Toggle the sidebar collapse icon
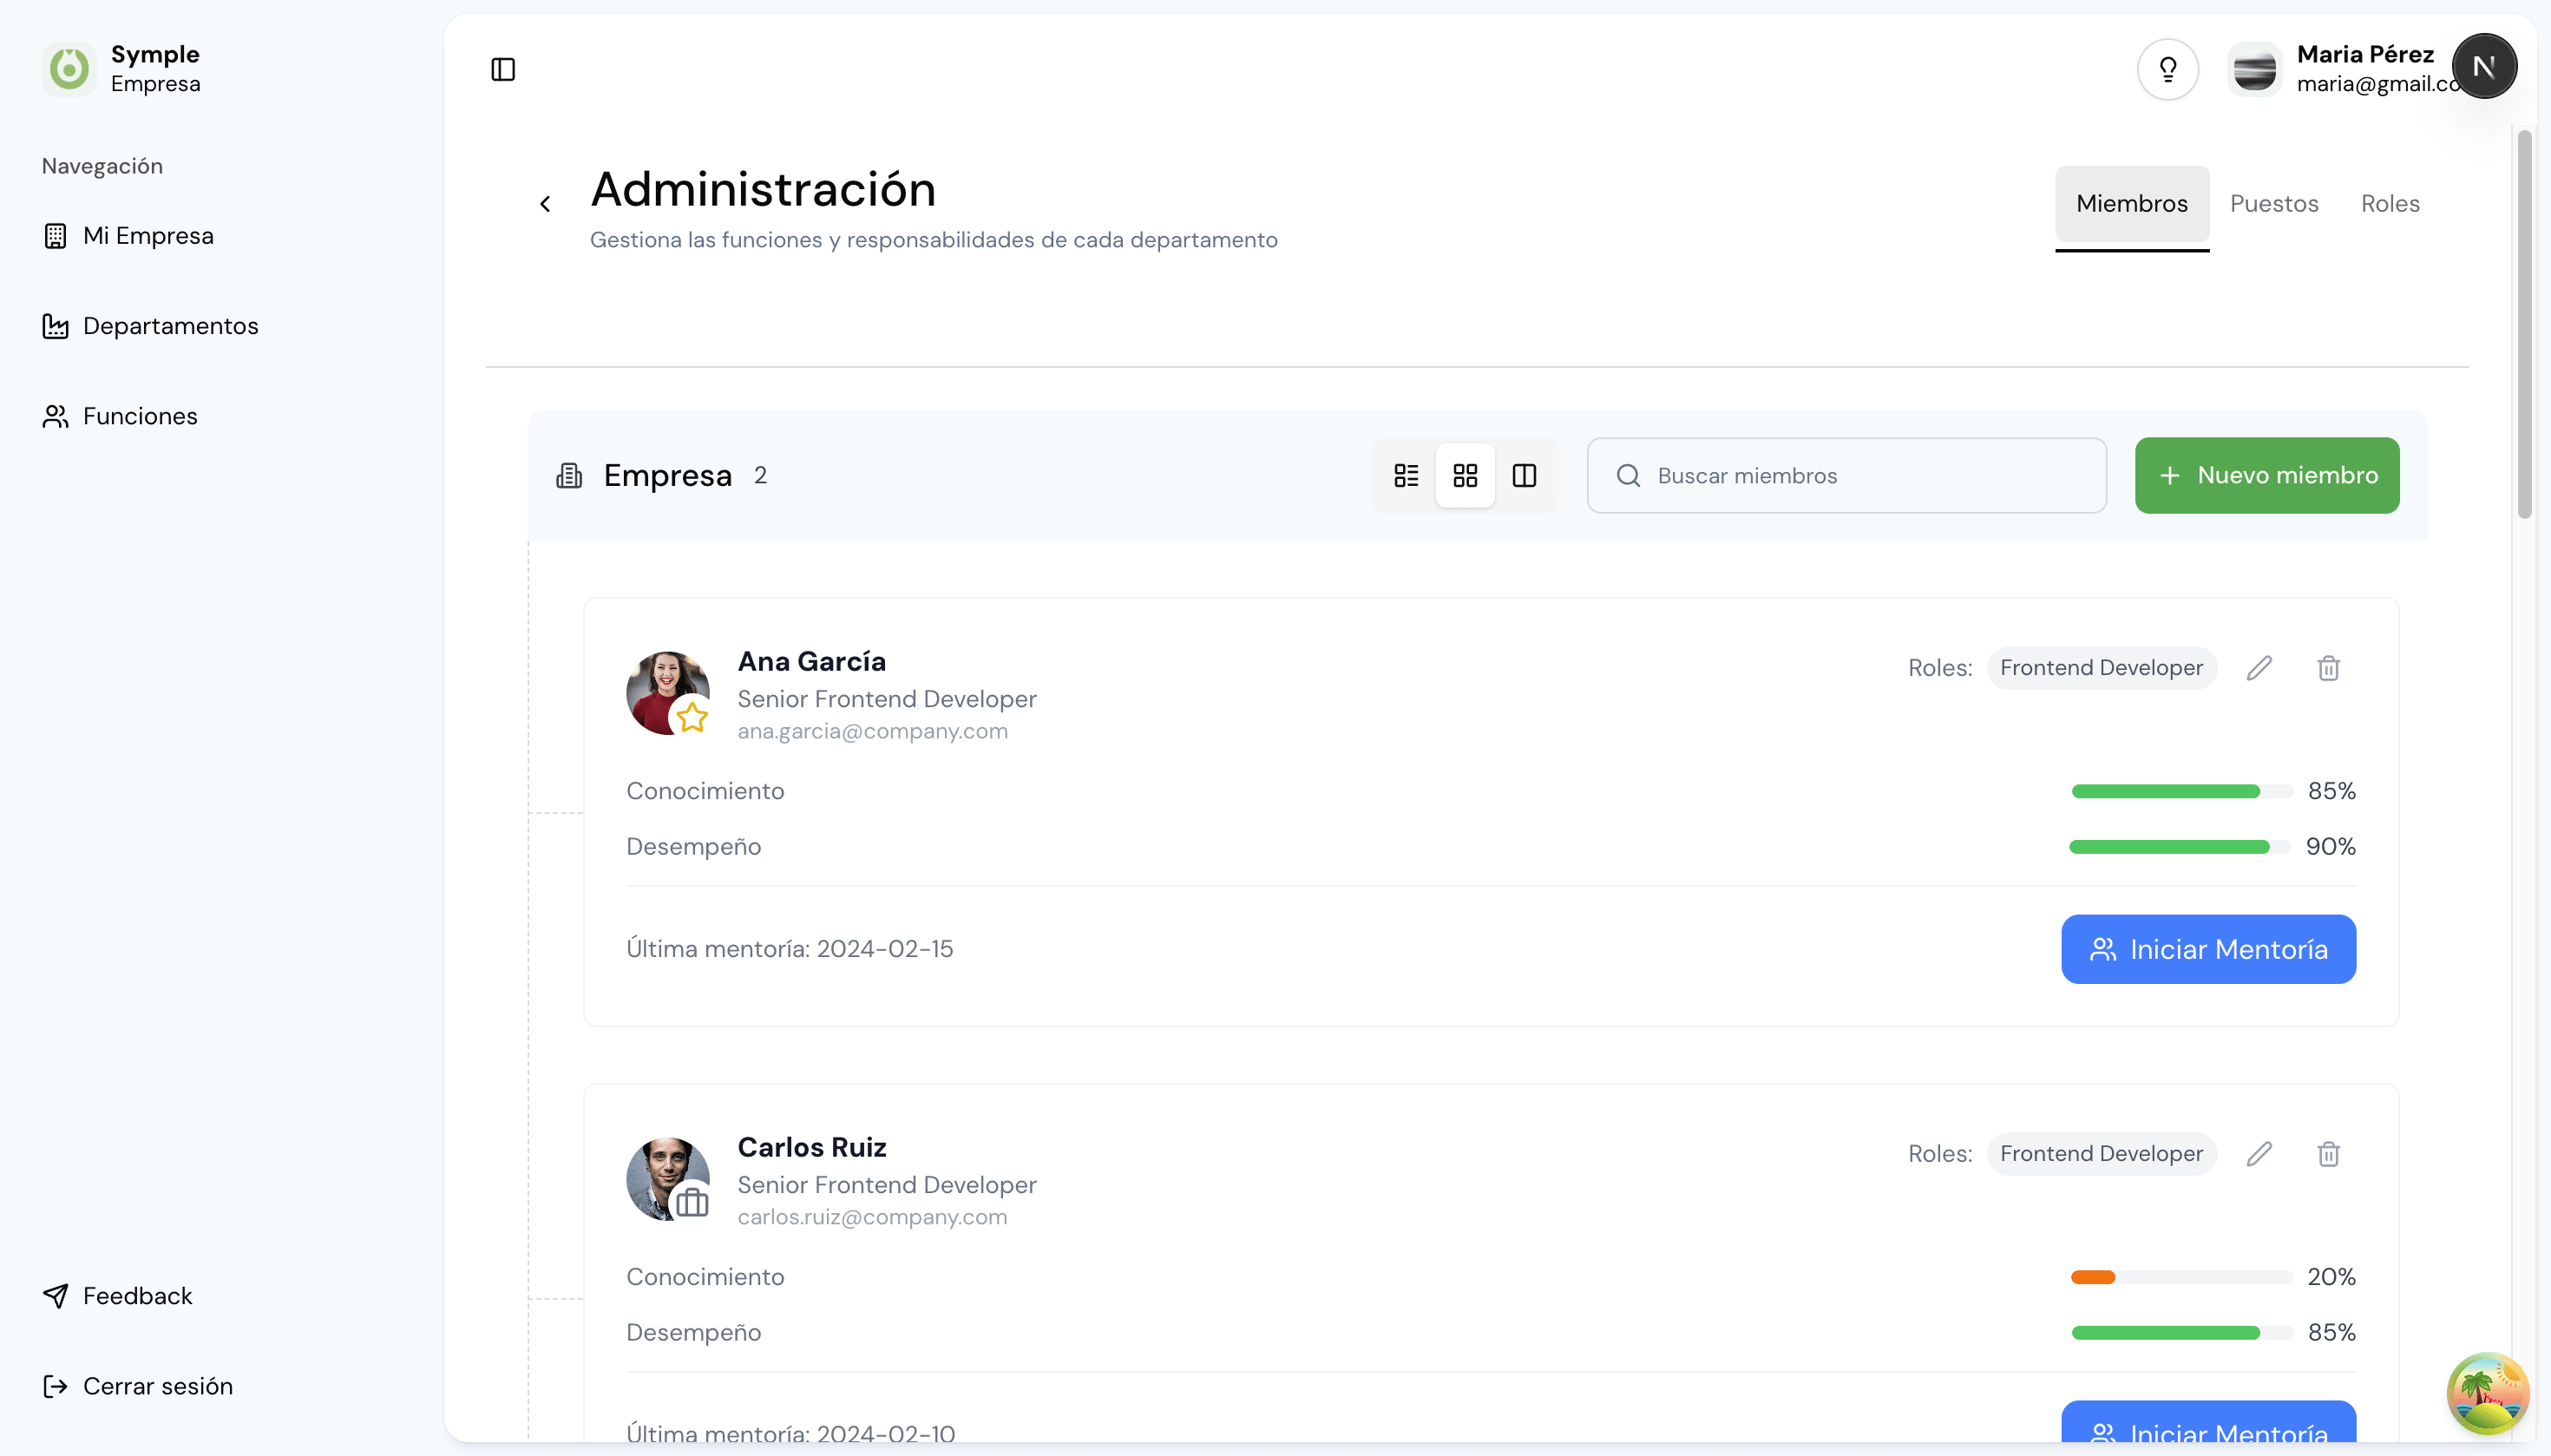Screen dimensions: 2551x1456 503,69
